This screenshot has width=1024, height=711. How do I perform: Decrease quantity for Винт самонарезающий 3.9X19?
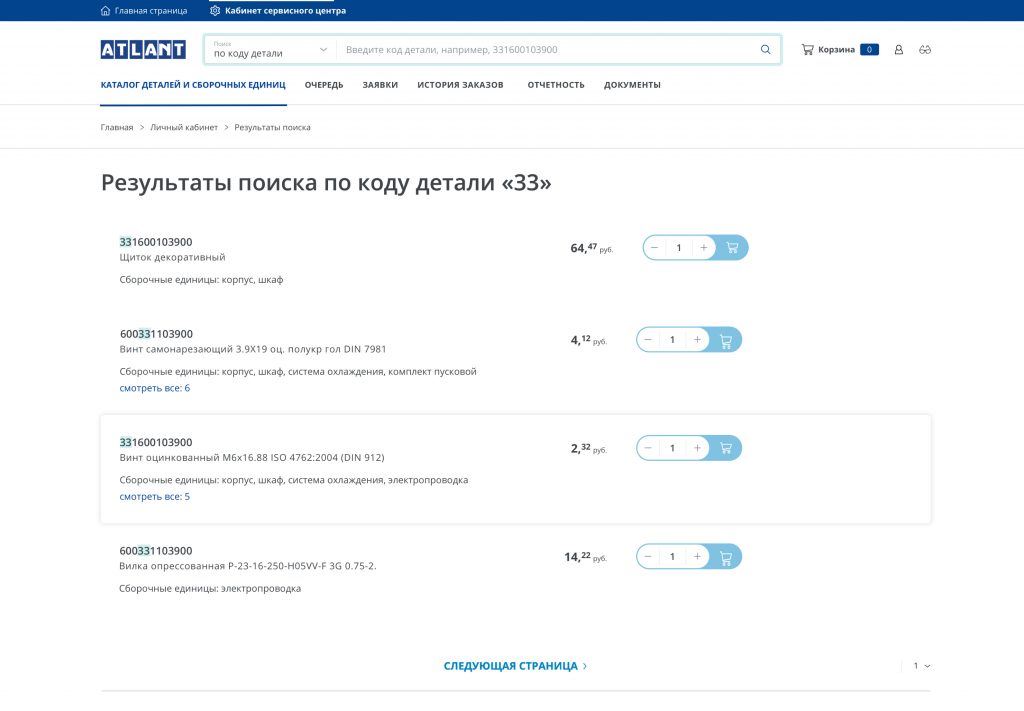pos(648,340)
